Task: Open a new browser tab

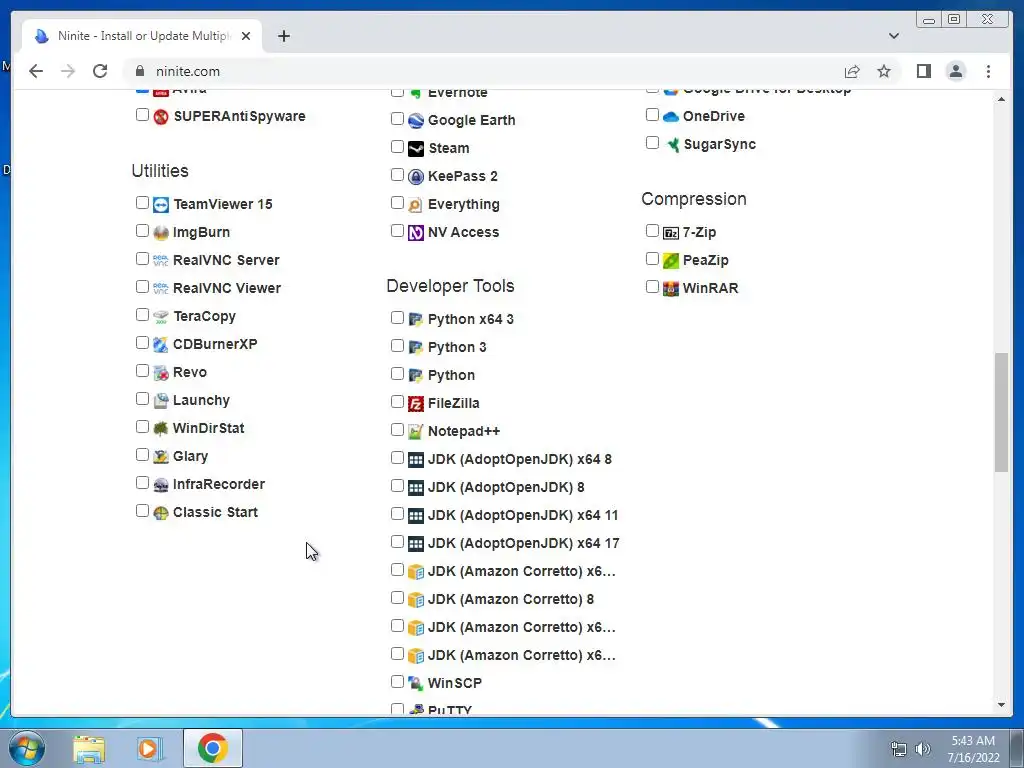Action: click(x=283, y=36)
